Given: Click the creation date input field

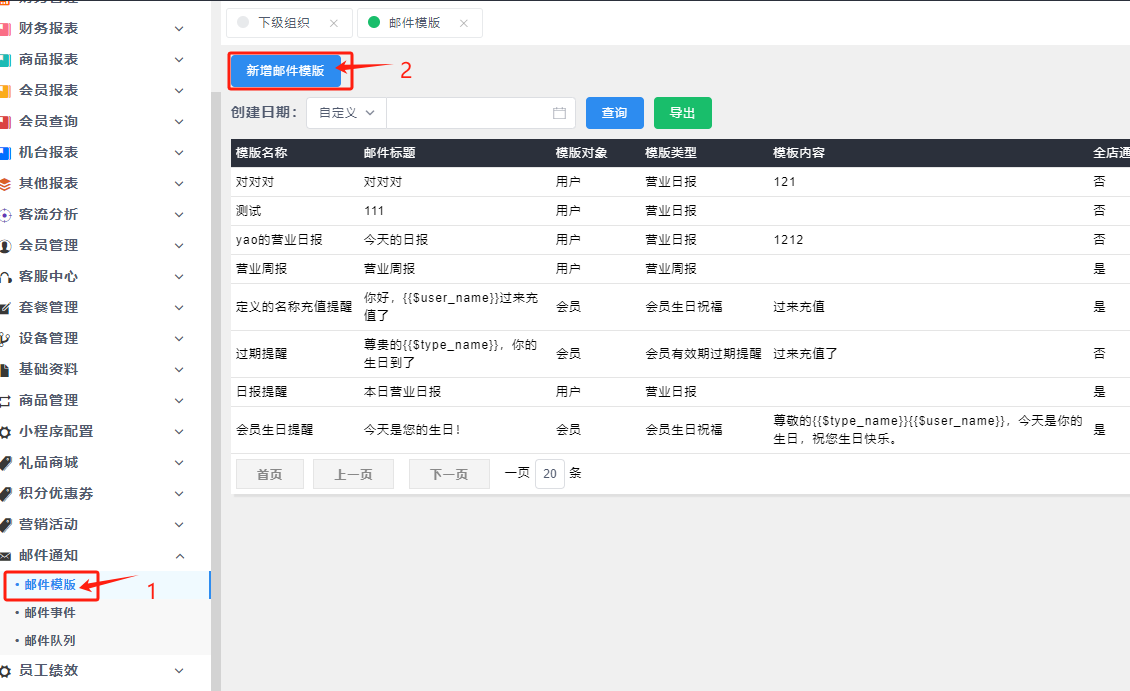Looking at the screenshot, I should [481, 113].
